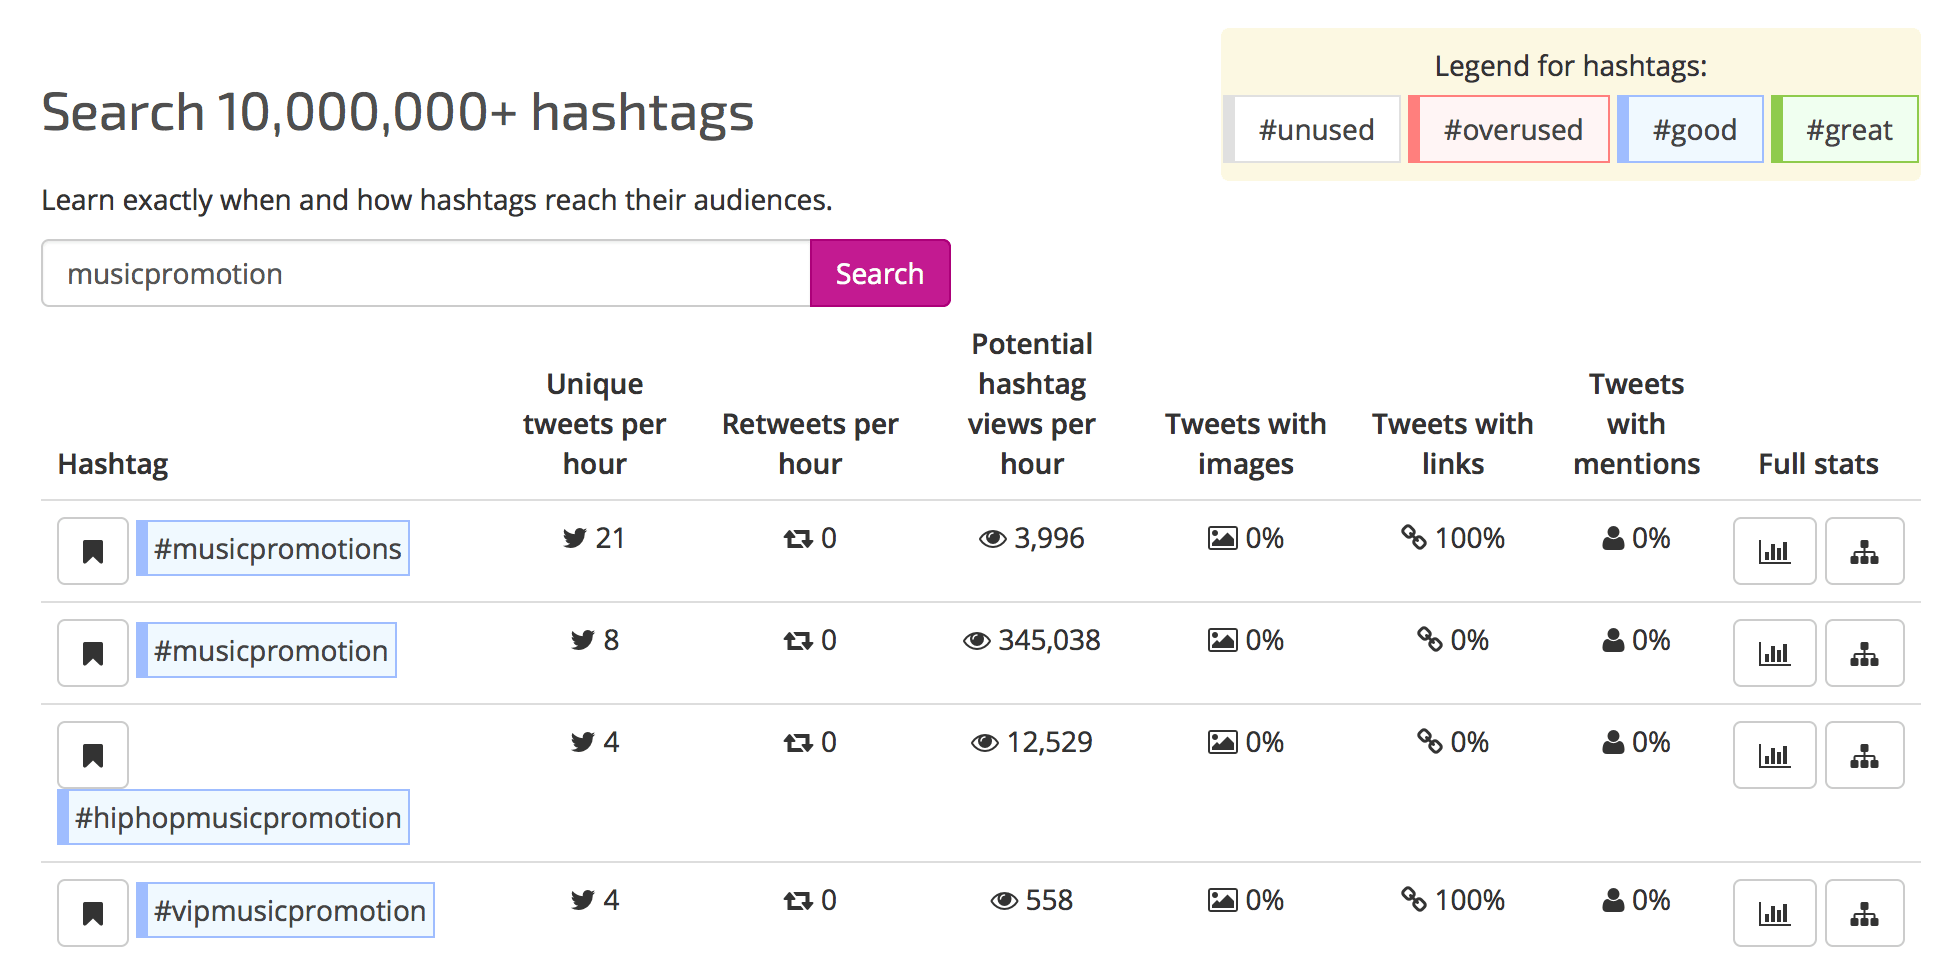Show hierarchy tree for #musicpromotions
The width and height of the screenshot is (1958, 978).
click(x=1864, y=551)
